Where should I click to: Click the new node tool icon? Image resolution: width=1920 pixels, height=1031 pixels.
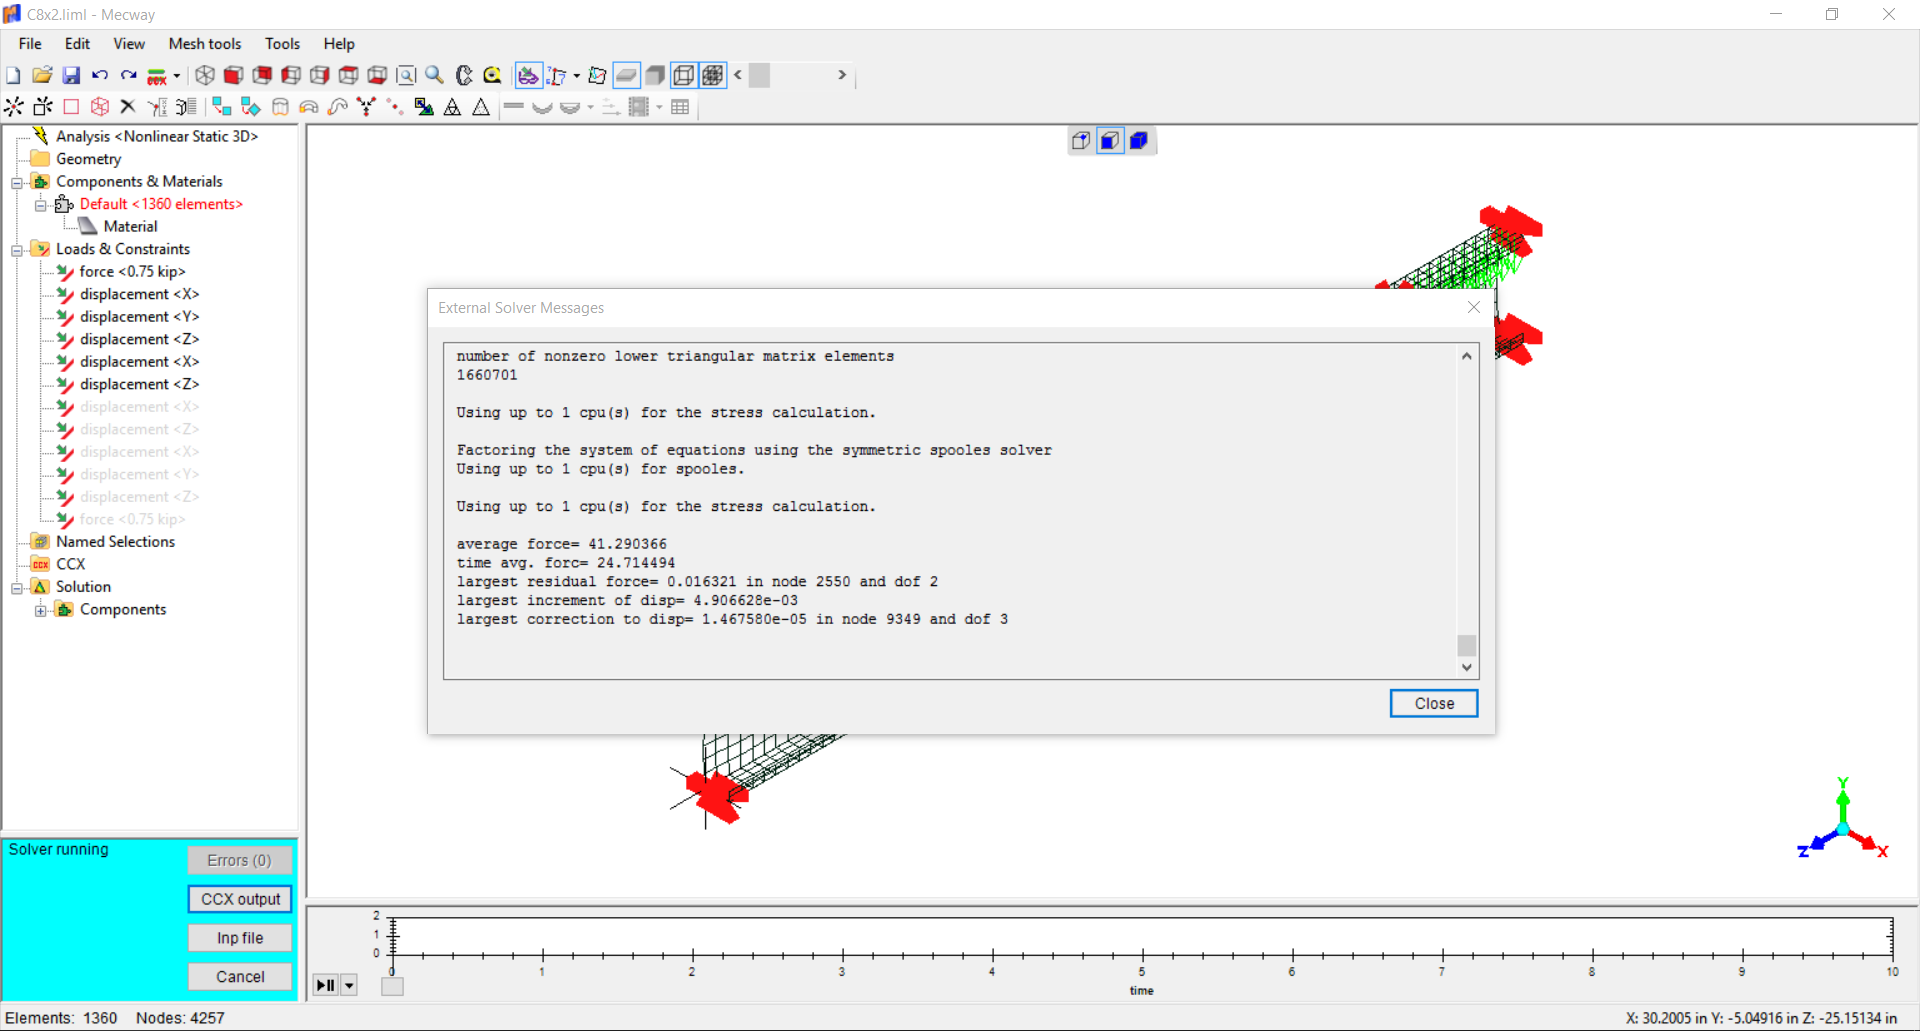tap(14, 107)
